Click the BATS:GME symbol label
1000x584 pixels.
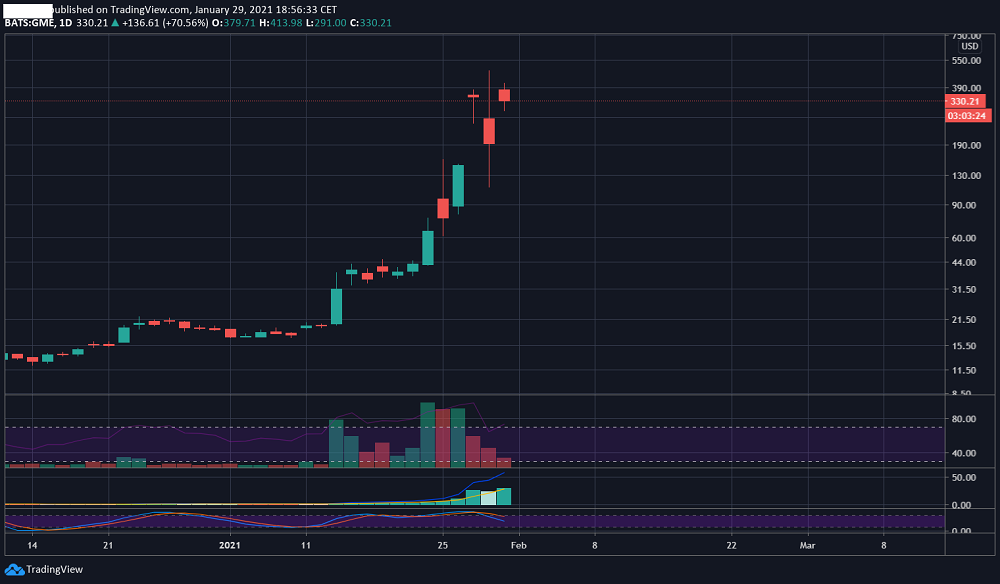29,23
